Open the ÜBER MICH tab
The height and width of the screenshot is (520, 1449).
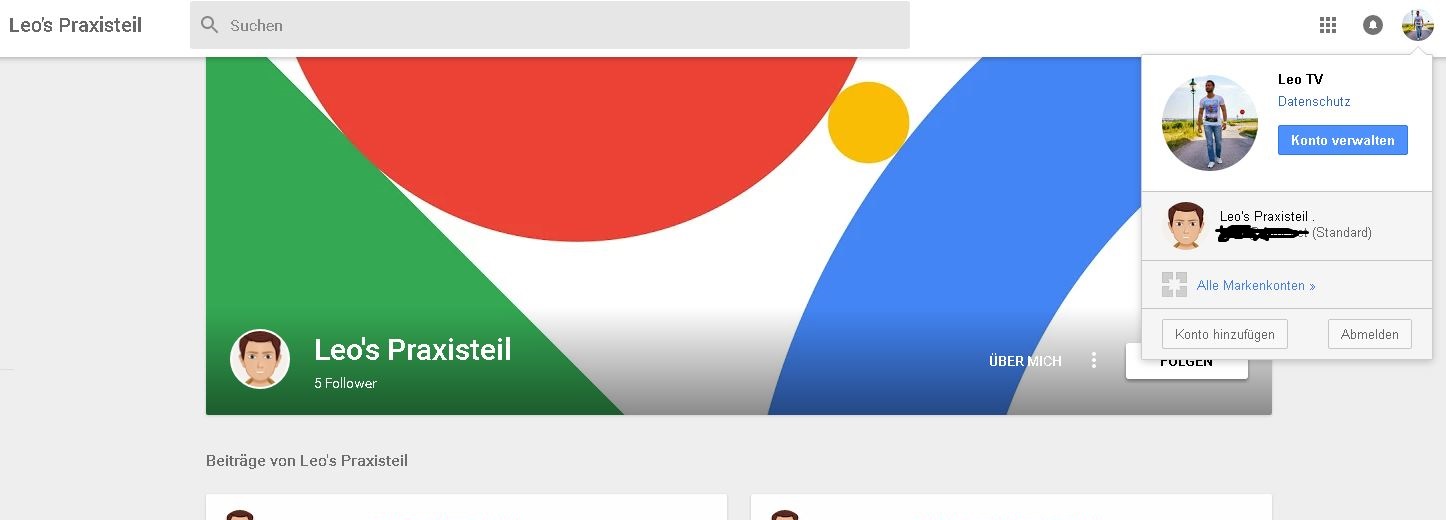click(1025, 361)
